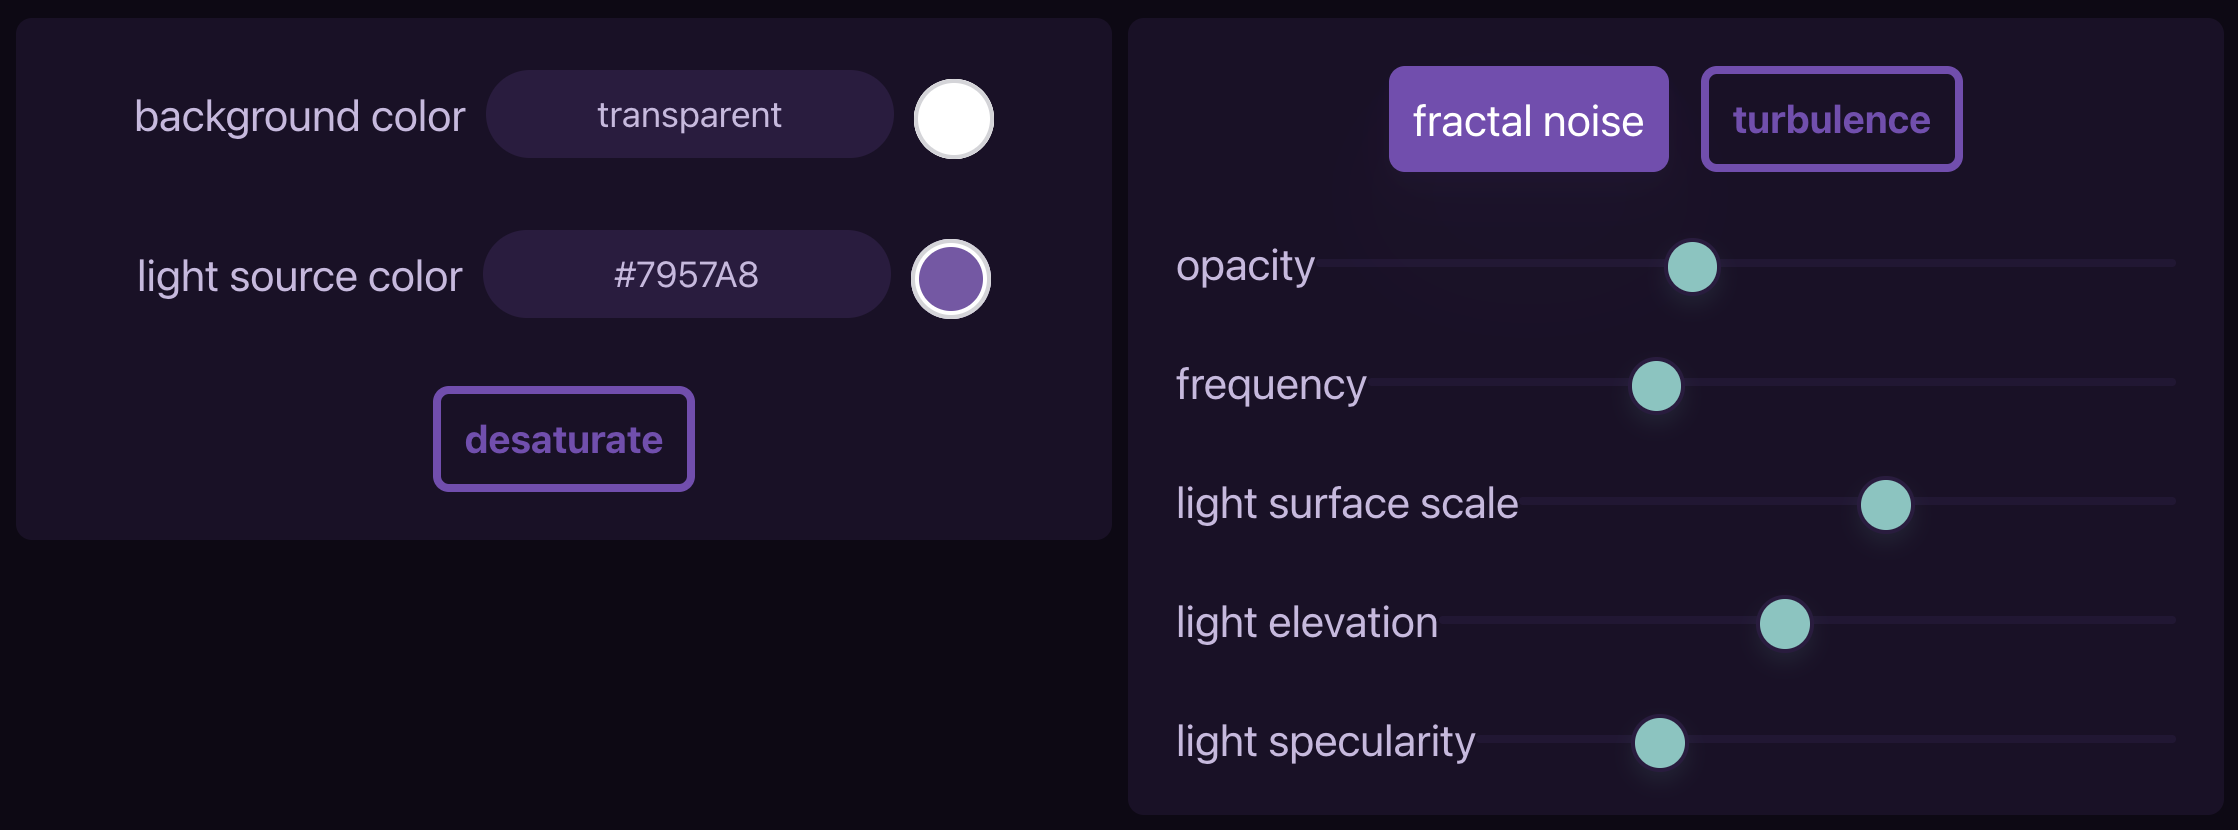
Task: Click the opacity label
Action: click(1245, 267)
